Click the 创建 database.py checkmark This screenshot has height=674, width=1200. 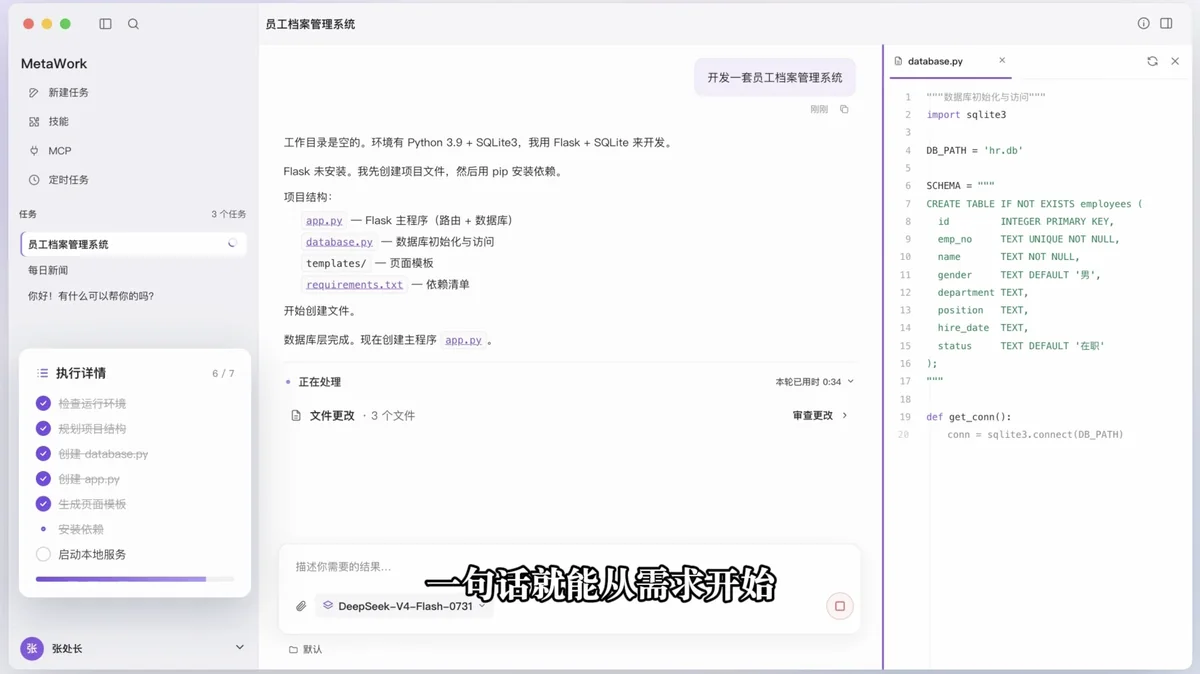[x=43, y=453]
